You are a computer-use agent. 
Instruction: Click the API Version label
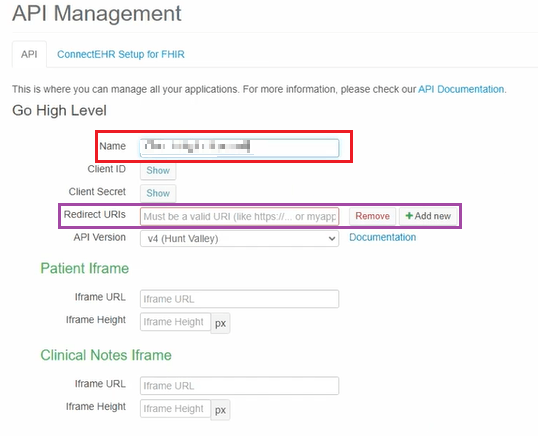click(100, 237)
